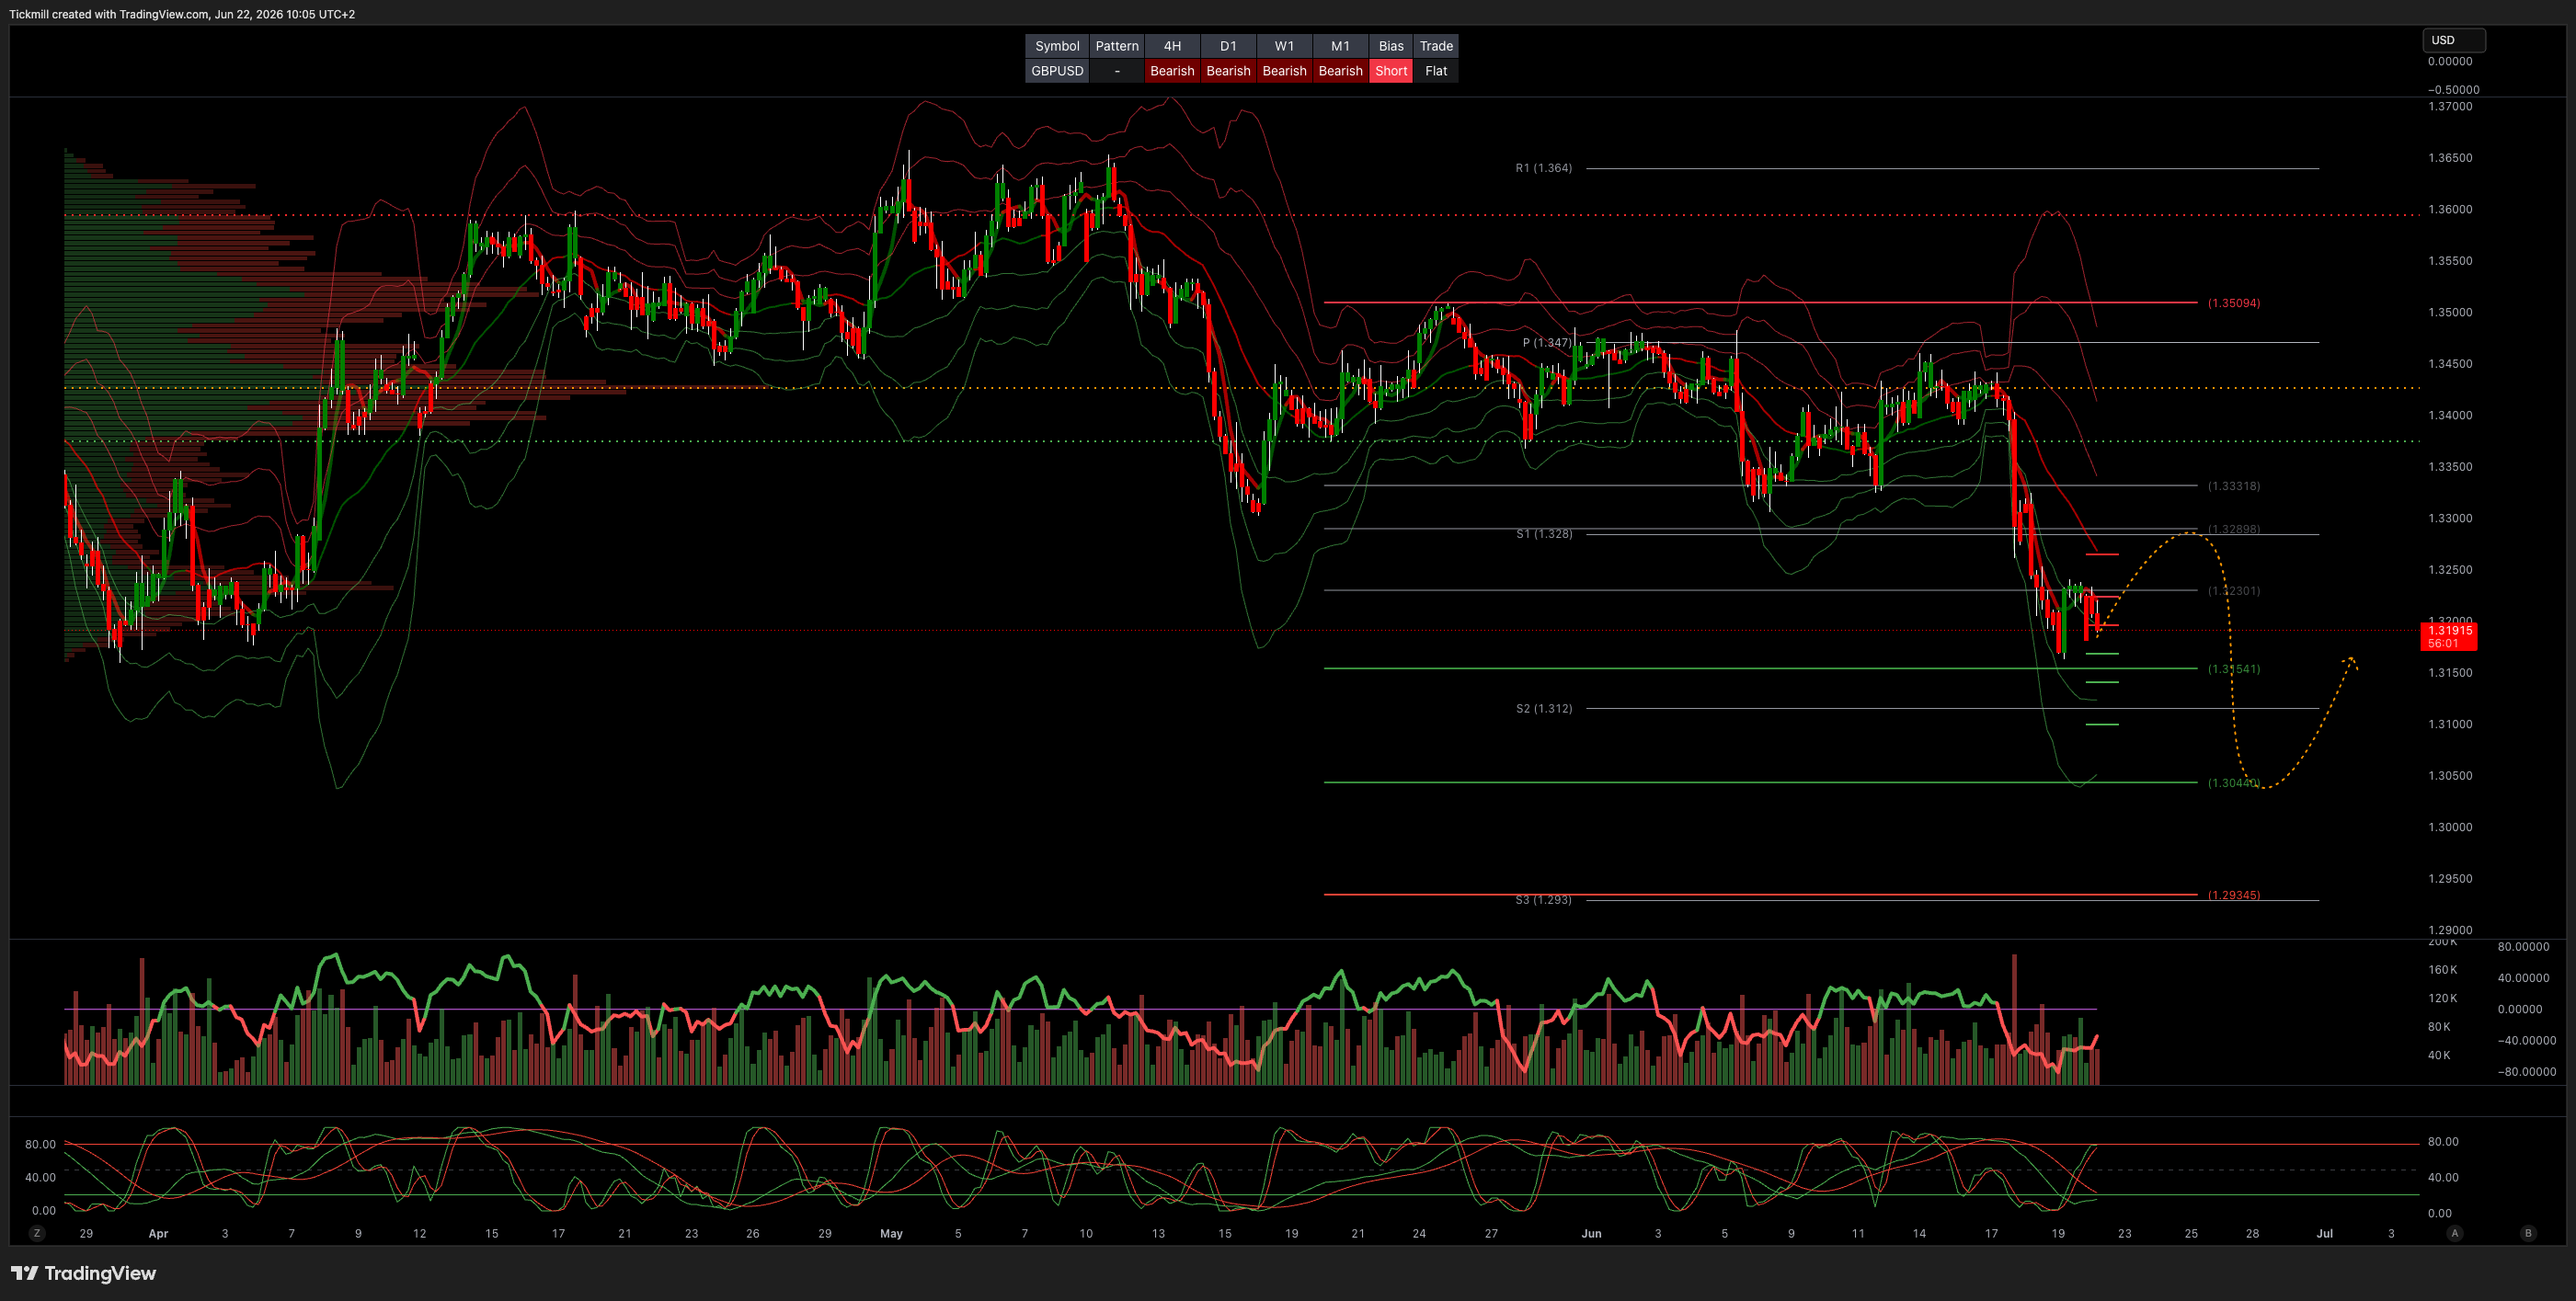Click the S3 (1.293) support label
Image resolution: width=2576 pixels, height=1301 pixels.
pos(1543,900)
